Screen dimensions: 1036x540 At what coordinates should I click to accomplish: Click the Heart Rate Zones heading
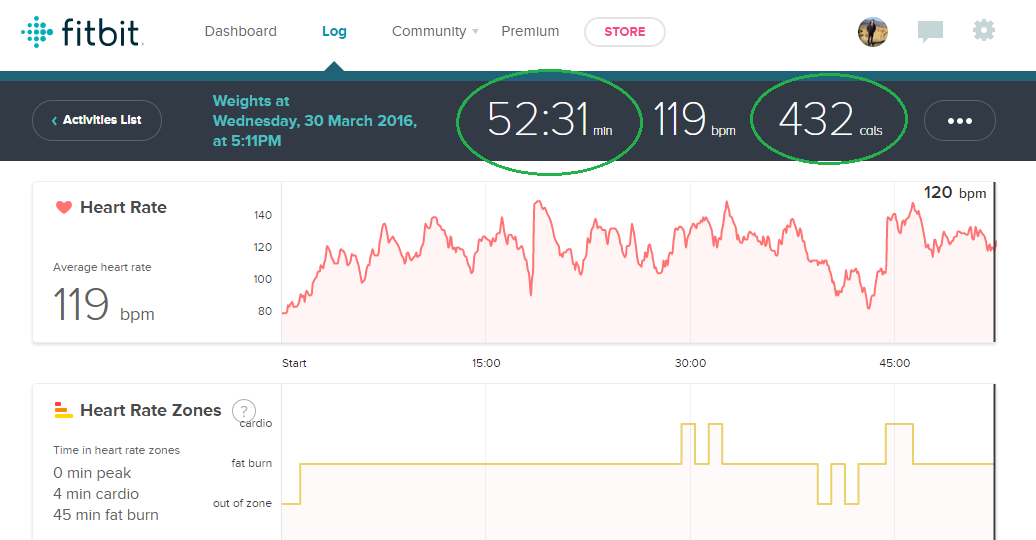point(151,410)
